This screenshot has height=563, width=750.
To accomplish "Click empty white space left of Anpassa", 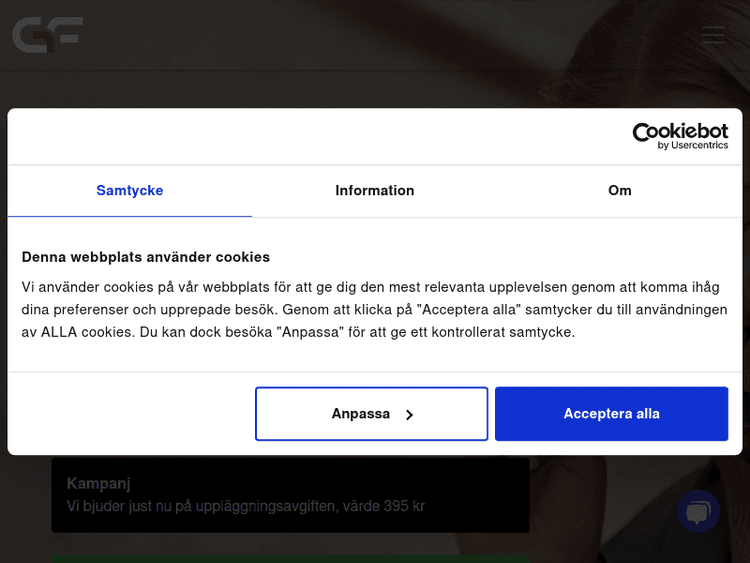I will point(130,414).
